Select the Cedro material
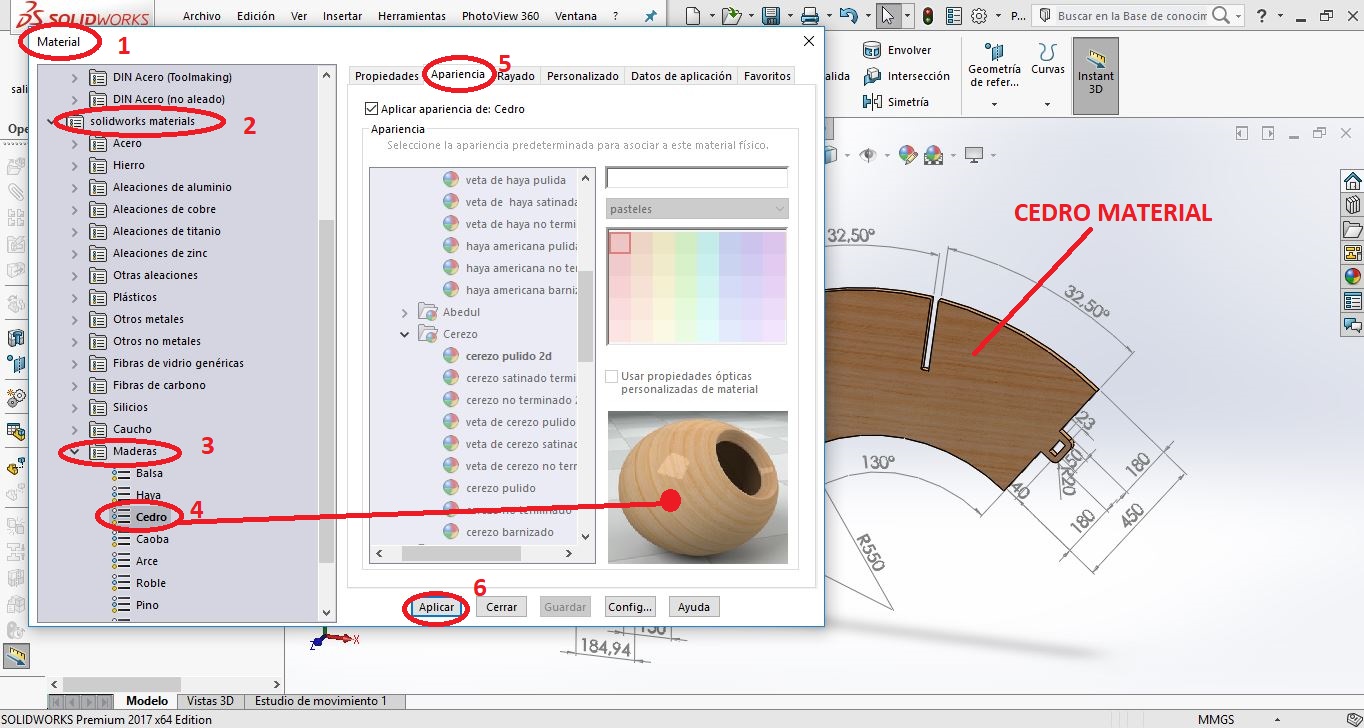Viewport: 1364px width, 728px height. pos(151,517)
